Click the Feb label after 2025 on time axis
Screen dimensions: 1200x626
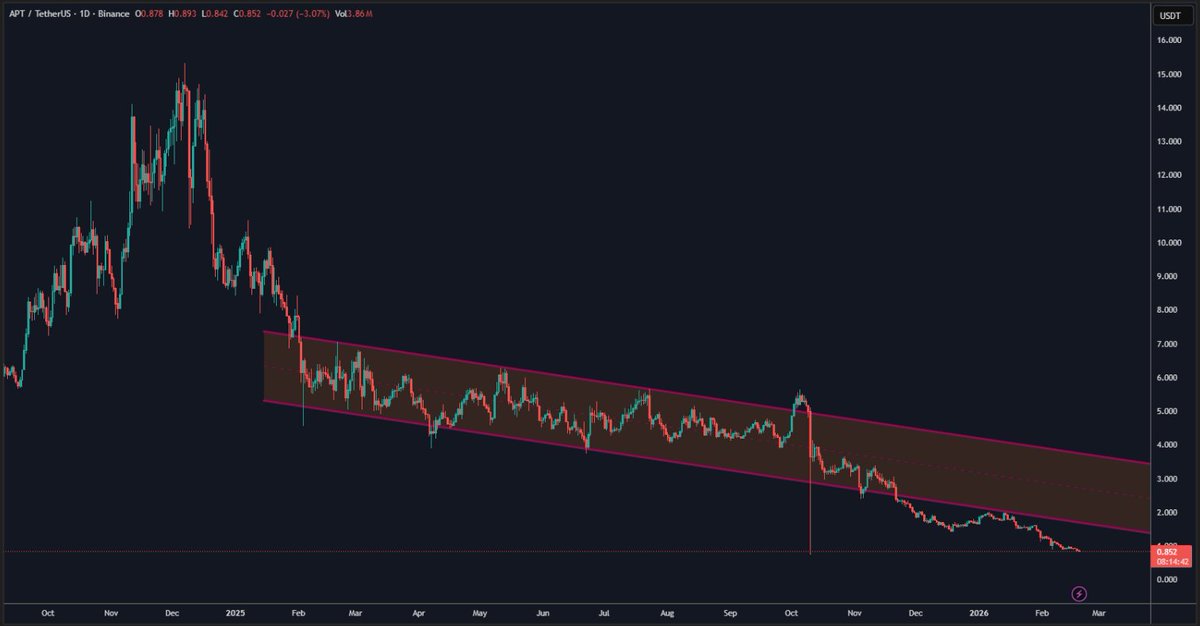point(297,611)
